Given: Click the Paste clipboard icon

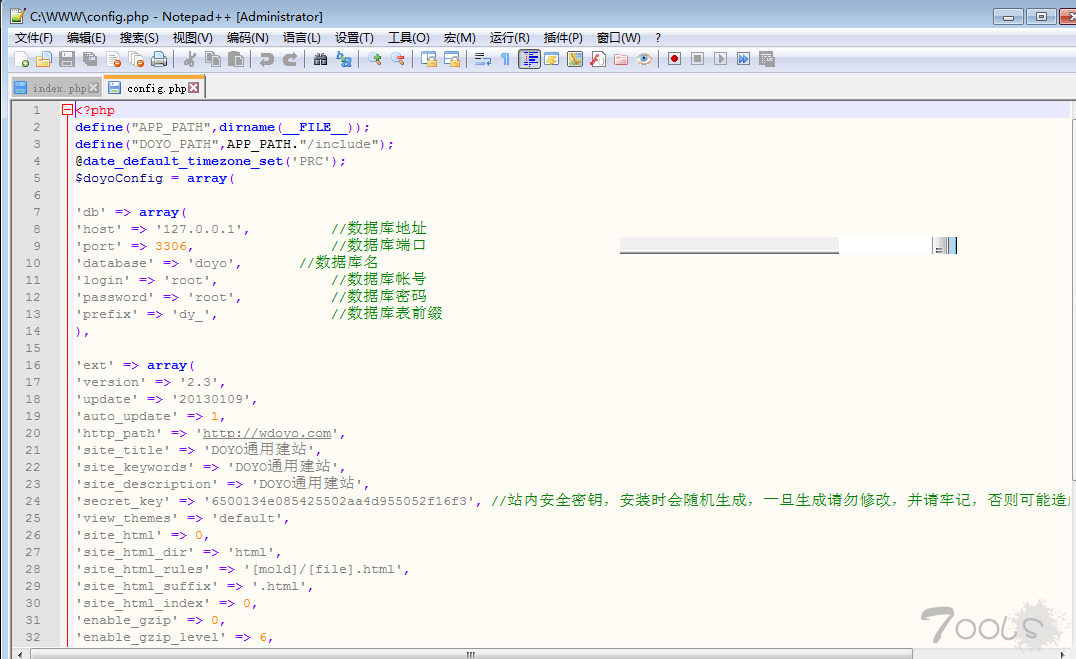Looking at the screenshot, I should pos(235,60).
